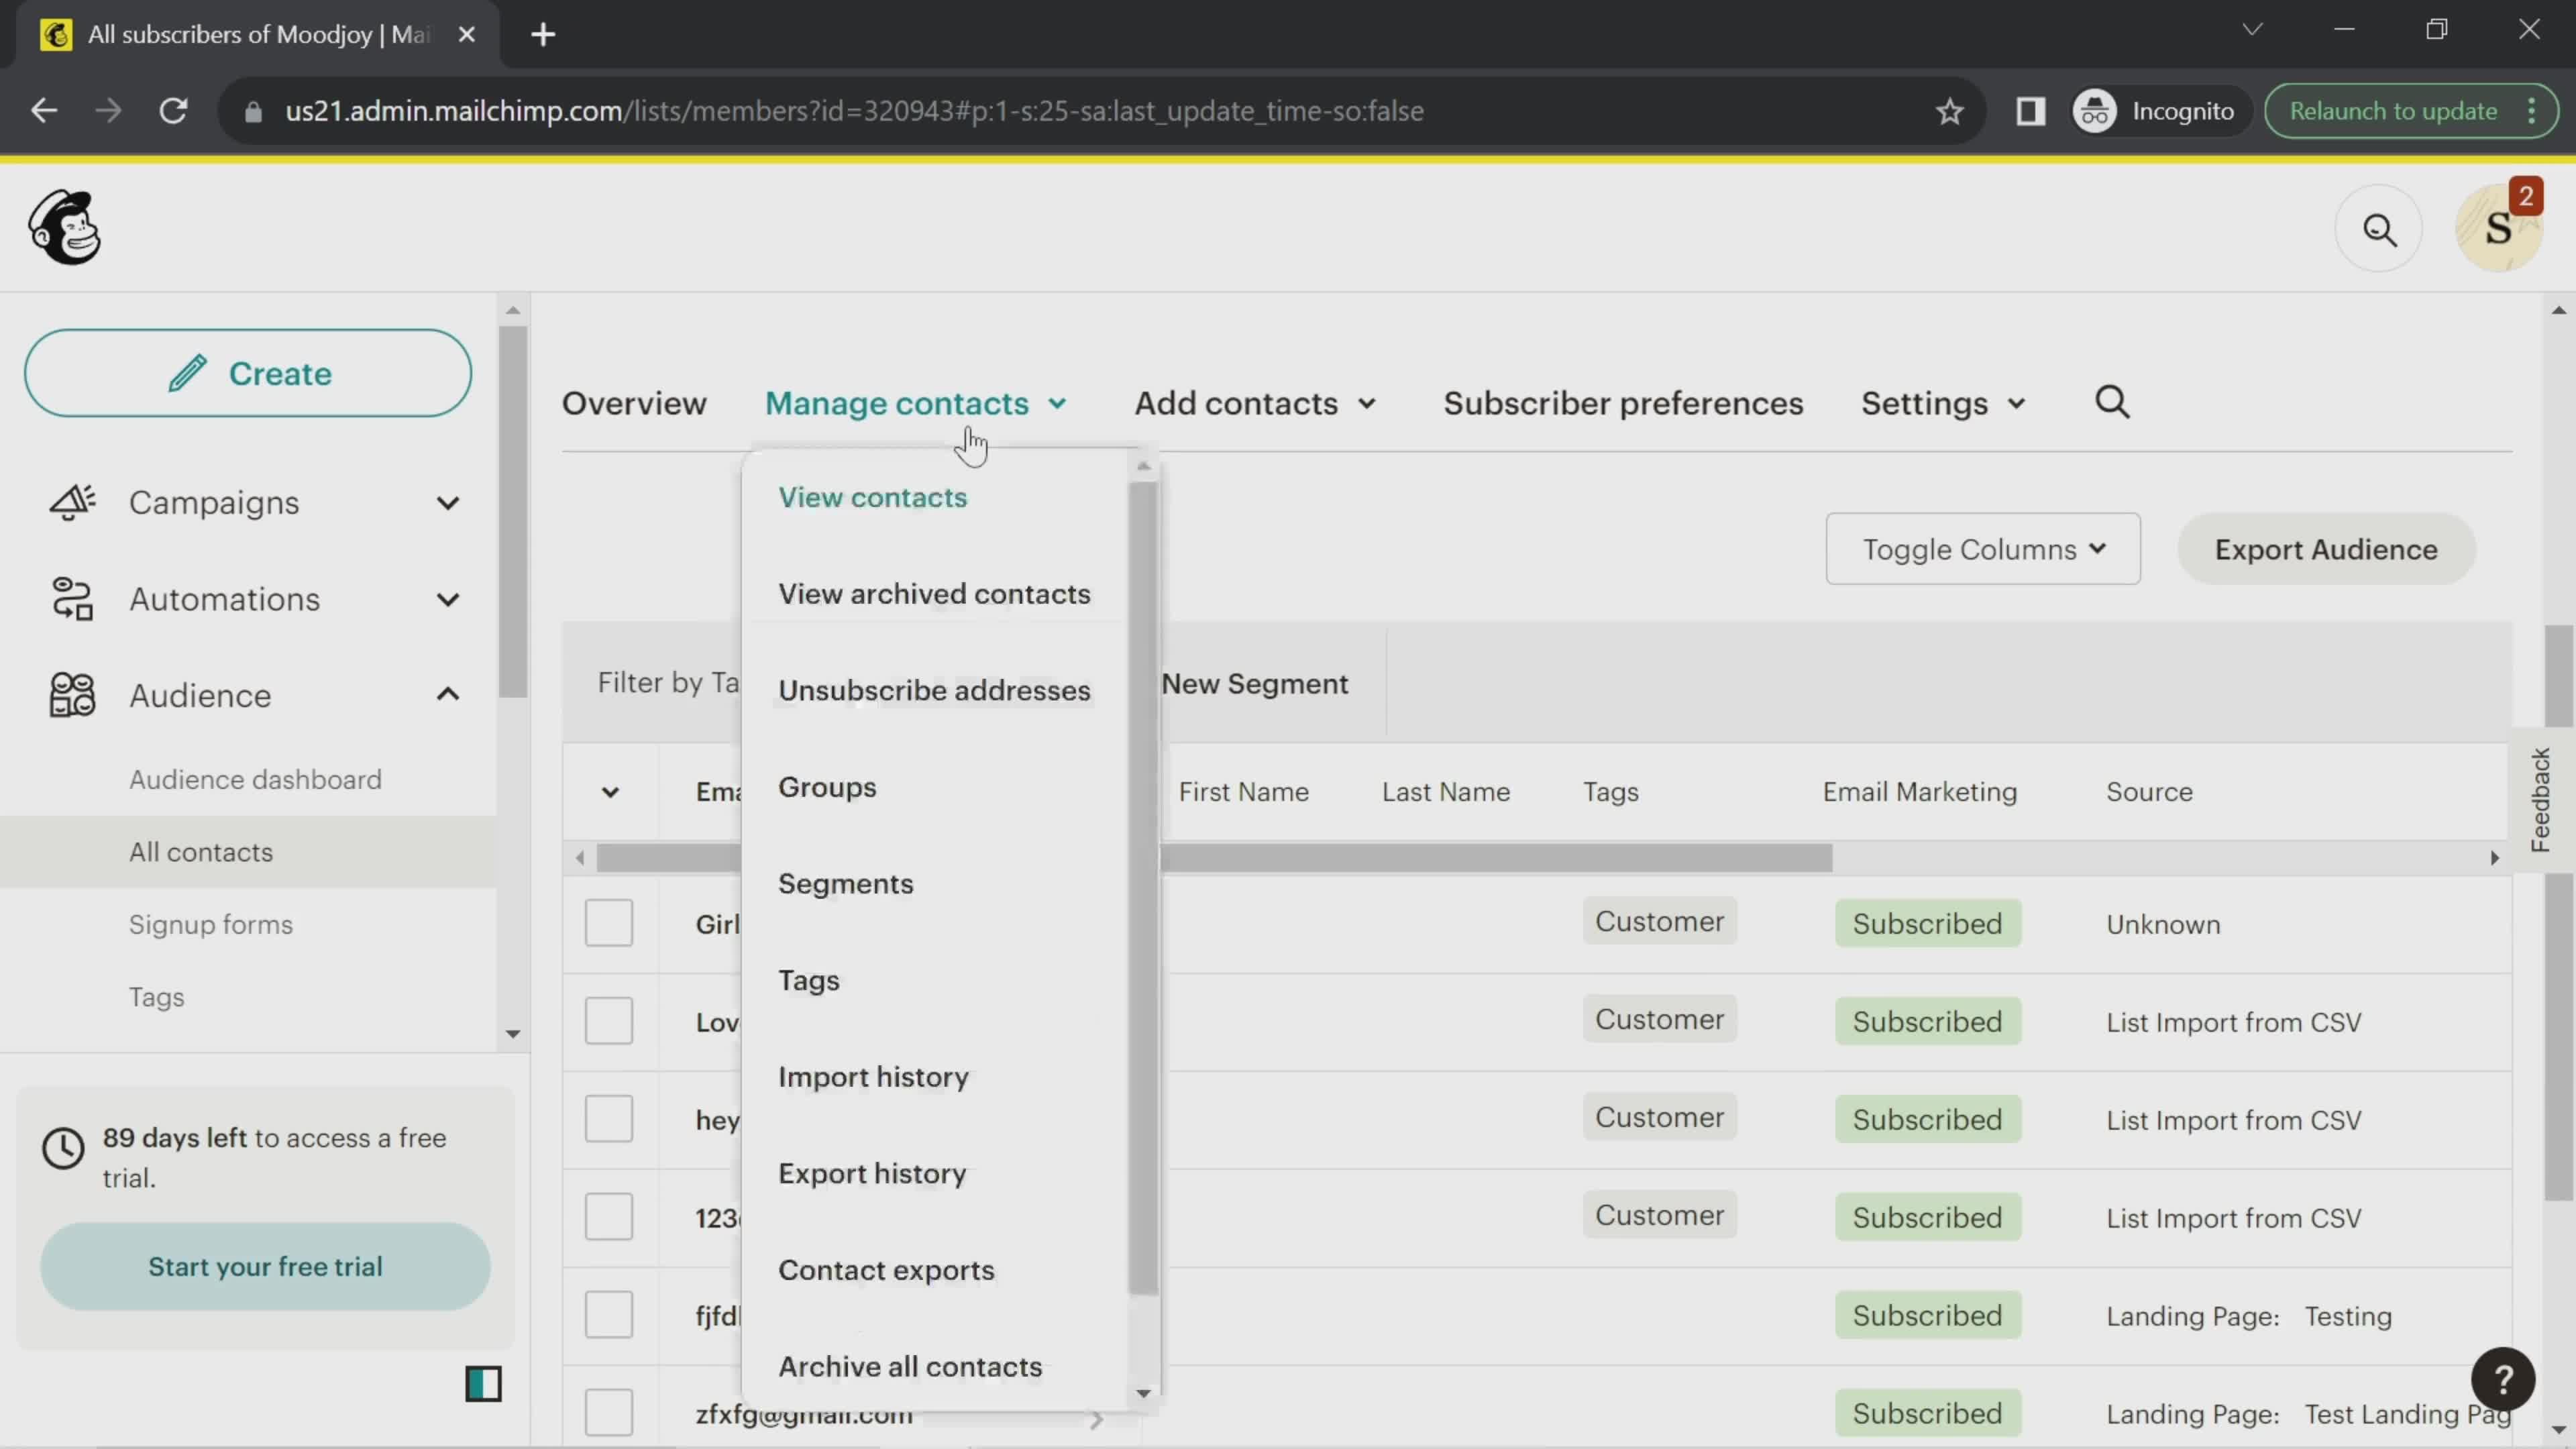Close the Manage contacts dropdown

click(x=915, y=403)
